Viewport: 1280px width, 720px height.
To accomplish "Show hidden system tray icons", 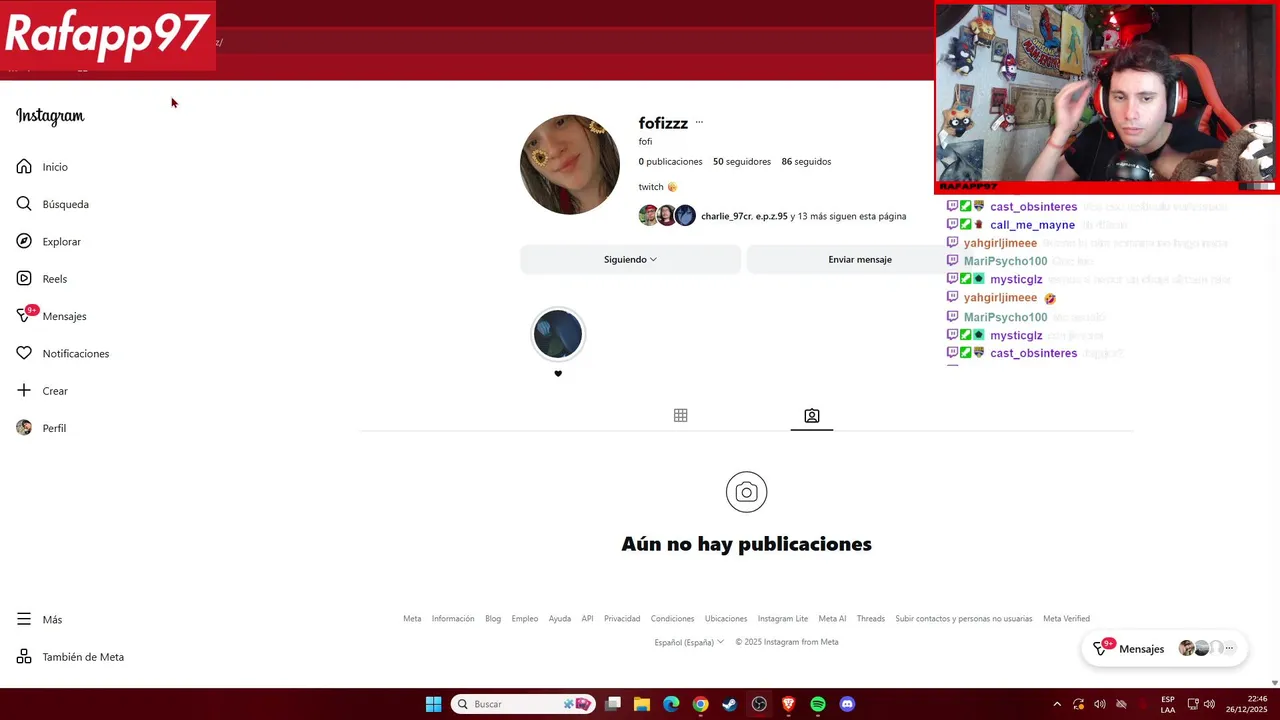I will pos(1057,704).
